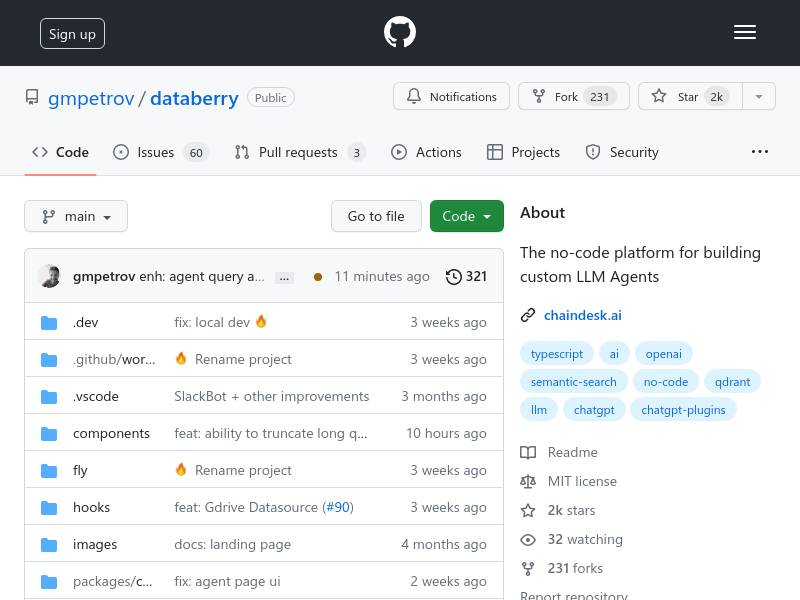This screenshot has height=600, width=800.
Task: Select the ai topic tag
Action: pyautogui.click(x=614, y=354)
